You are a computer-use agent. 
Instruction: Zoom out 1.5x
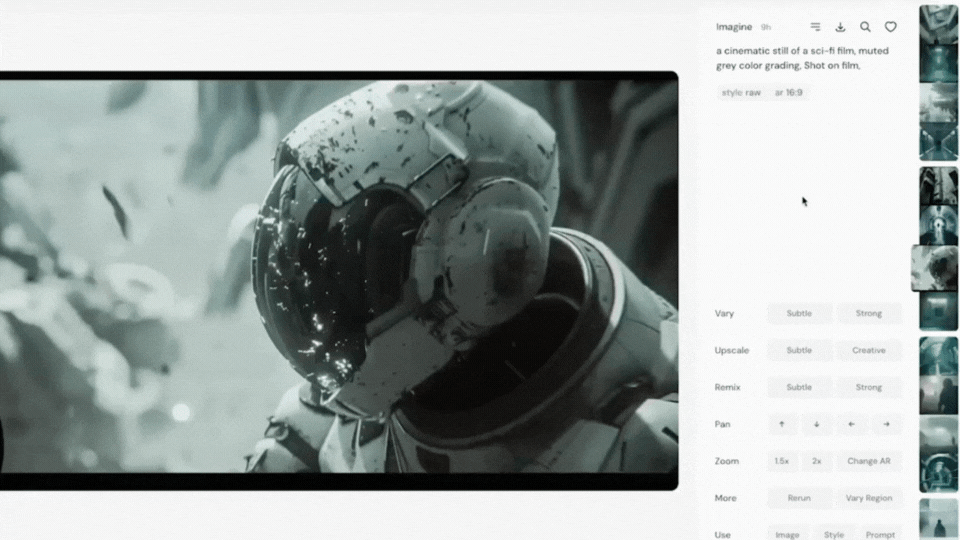(x=782, y=461)
